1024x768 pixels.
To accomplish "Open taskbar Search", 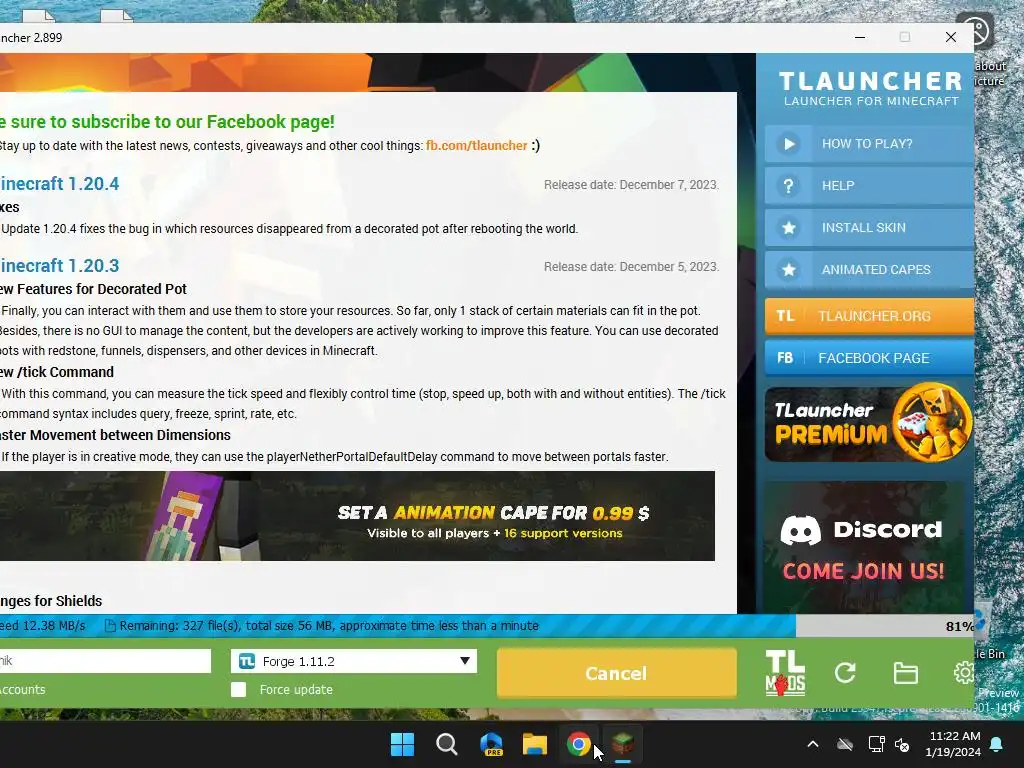I will [447, 744].
